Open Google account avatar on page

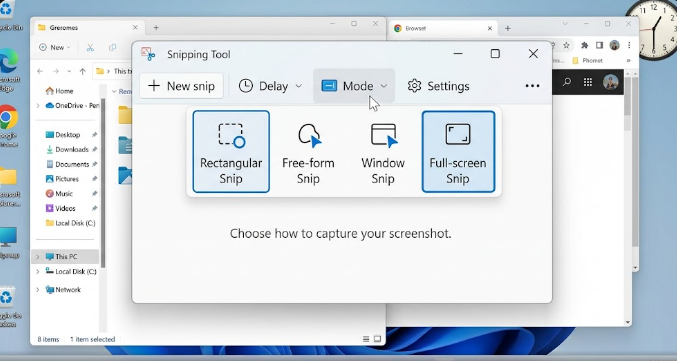tap(611, 82)
